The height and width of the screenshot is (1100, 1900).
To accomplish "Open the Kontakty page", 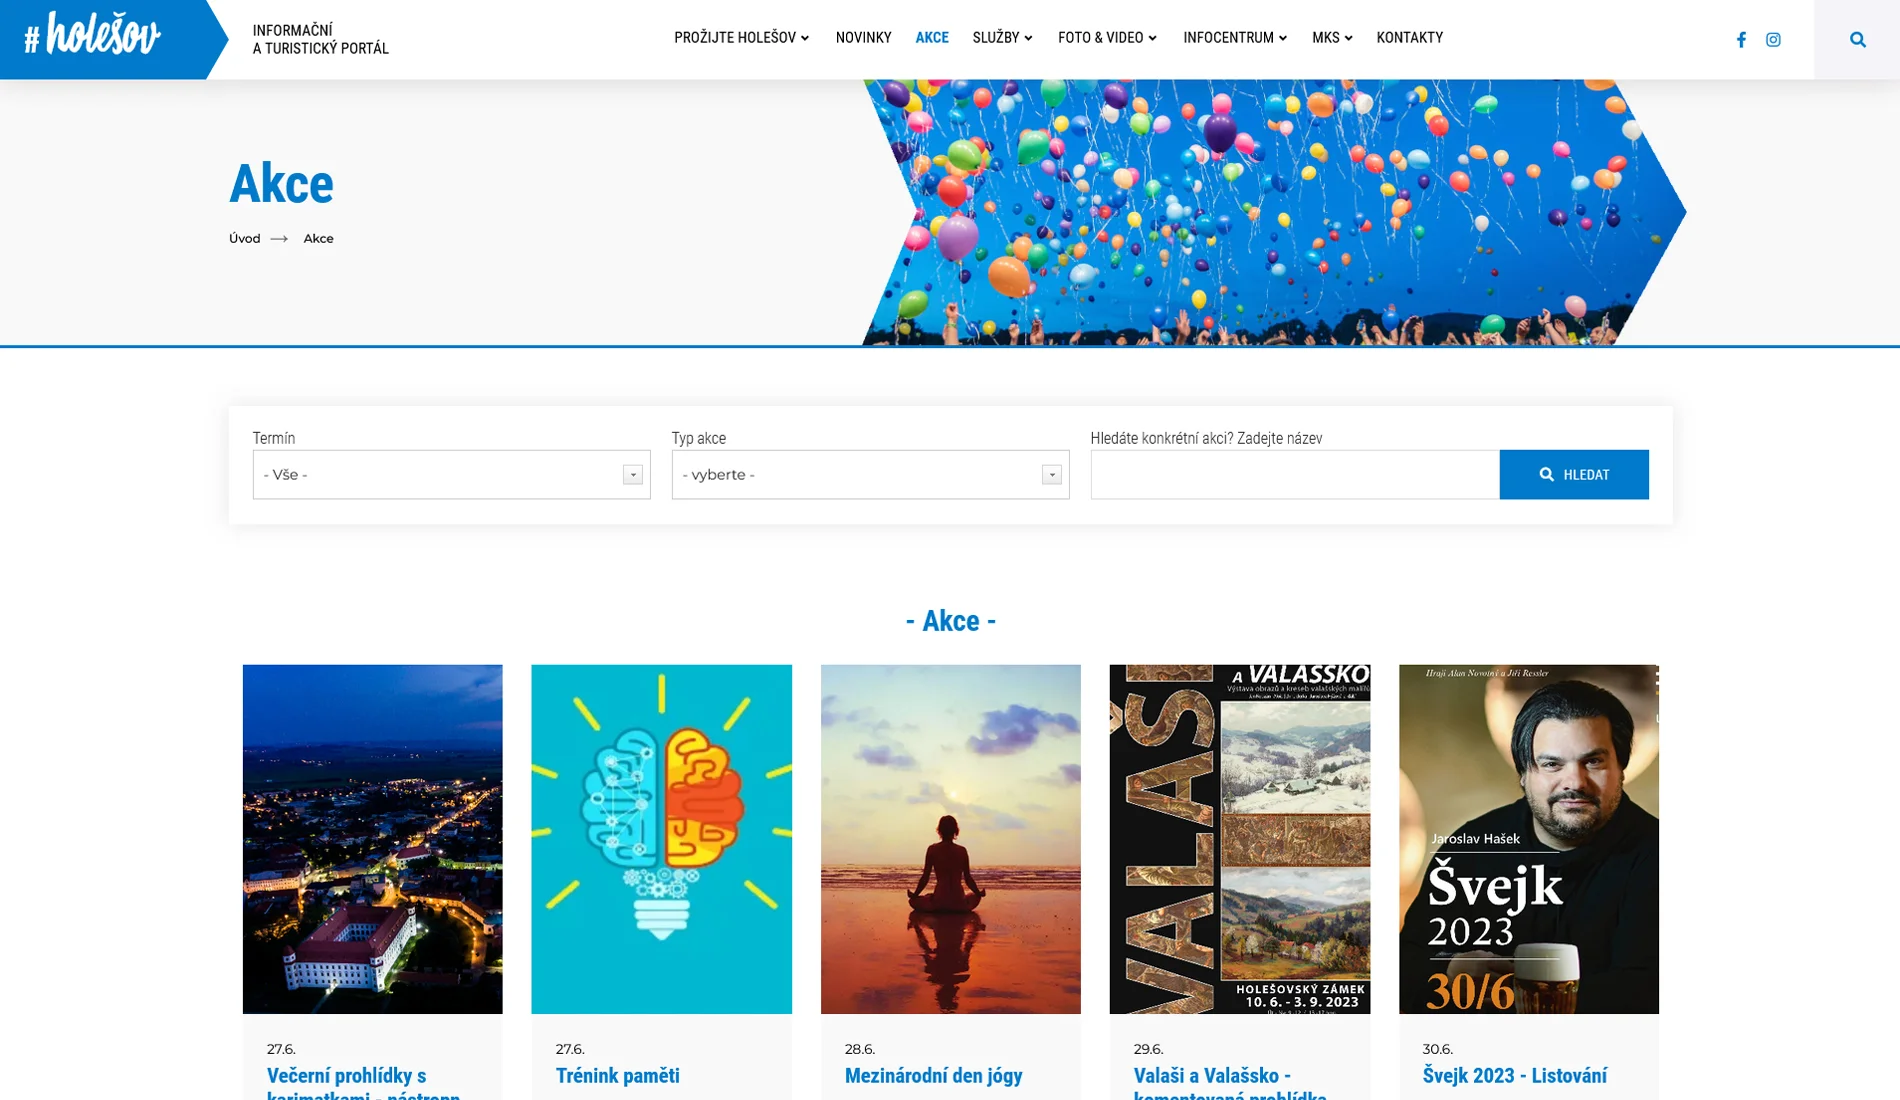I will coord(1409,38).
